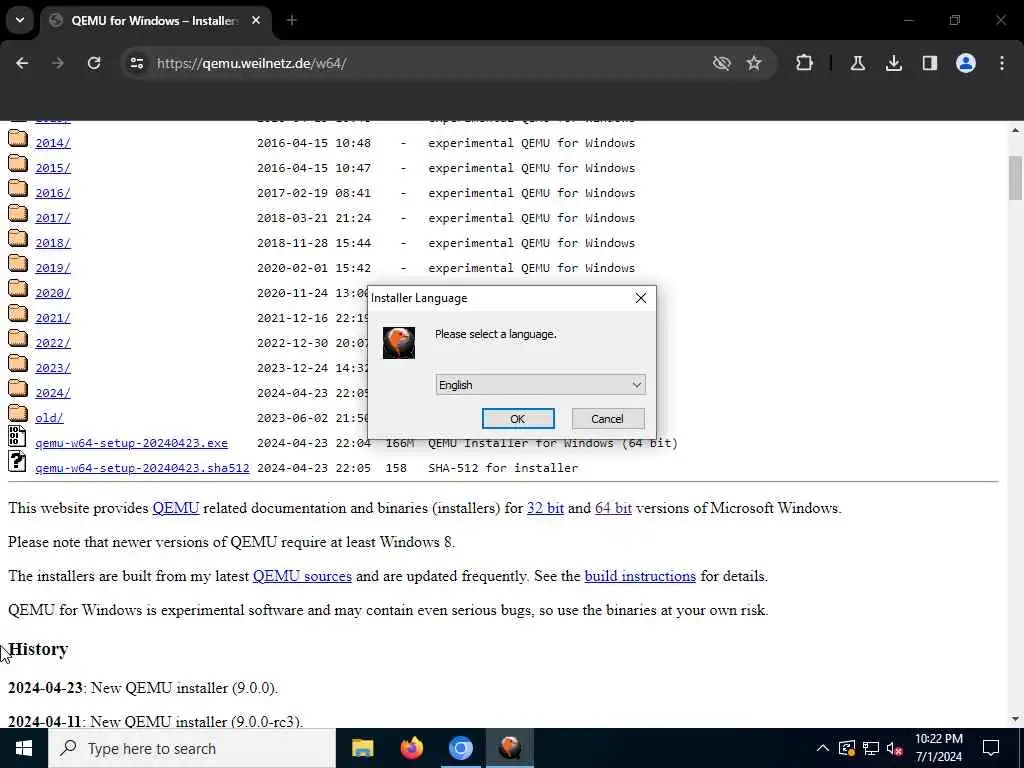Open the Chrome profile avatar
The height and width of the screenshot is (768, 1024).
pos(965,63)
